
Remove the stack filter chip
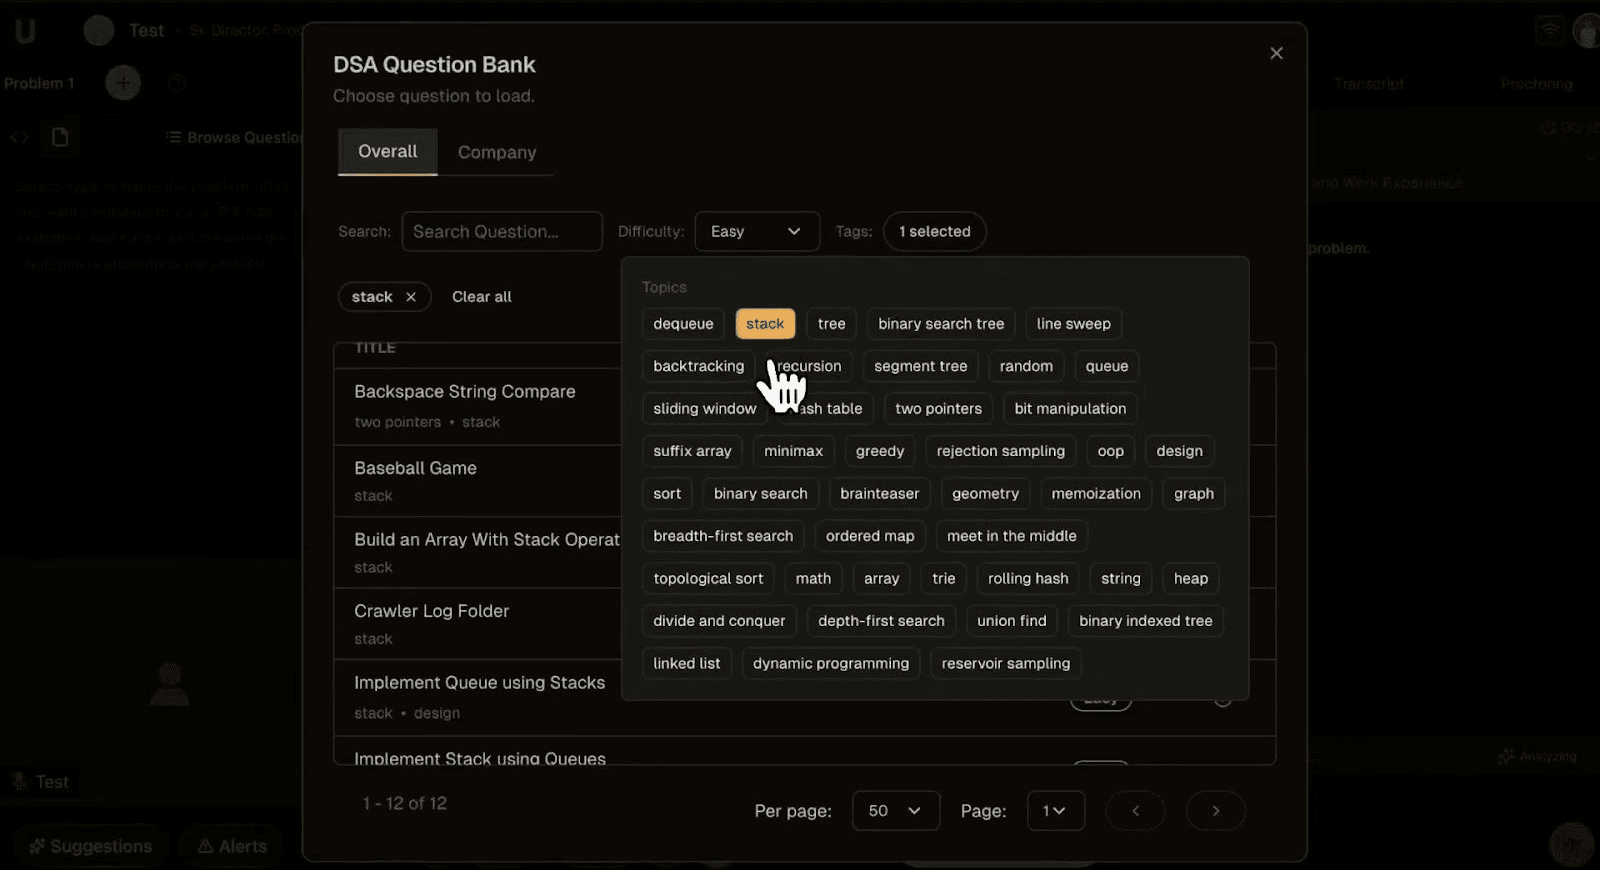click(x=411, y=297)
